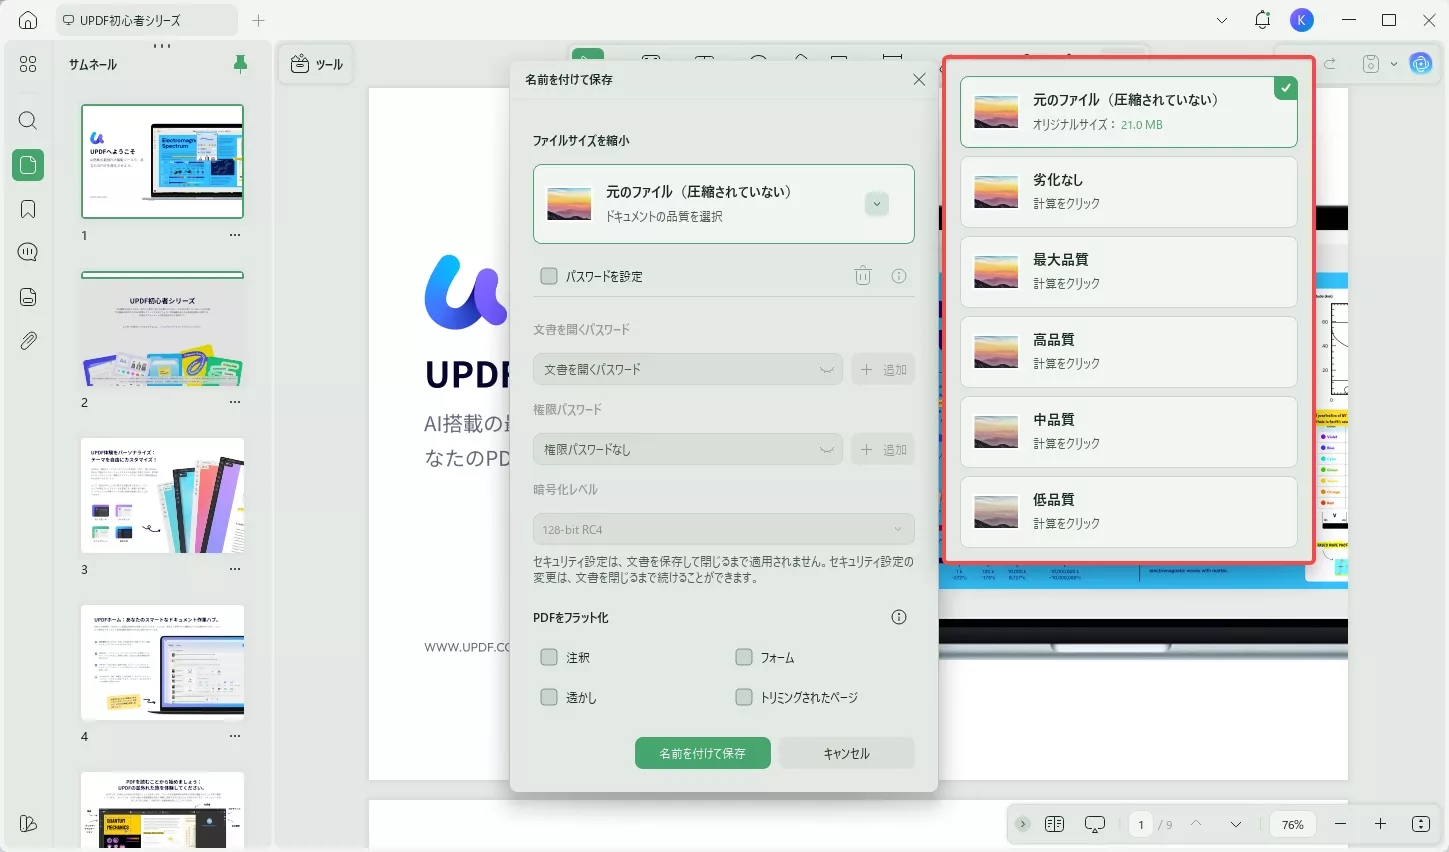1449x852 pixels.
Task: Open the tab list dropdown chevron in title bar
Action: pos(1222,20)
